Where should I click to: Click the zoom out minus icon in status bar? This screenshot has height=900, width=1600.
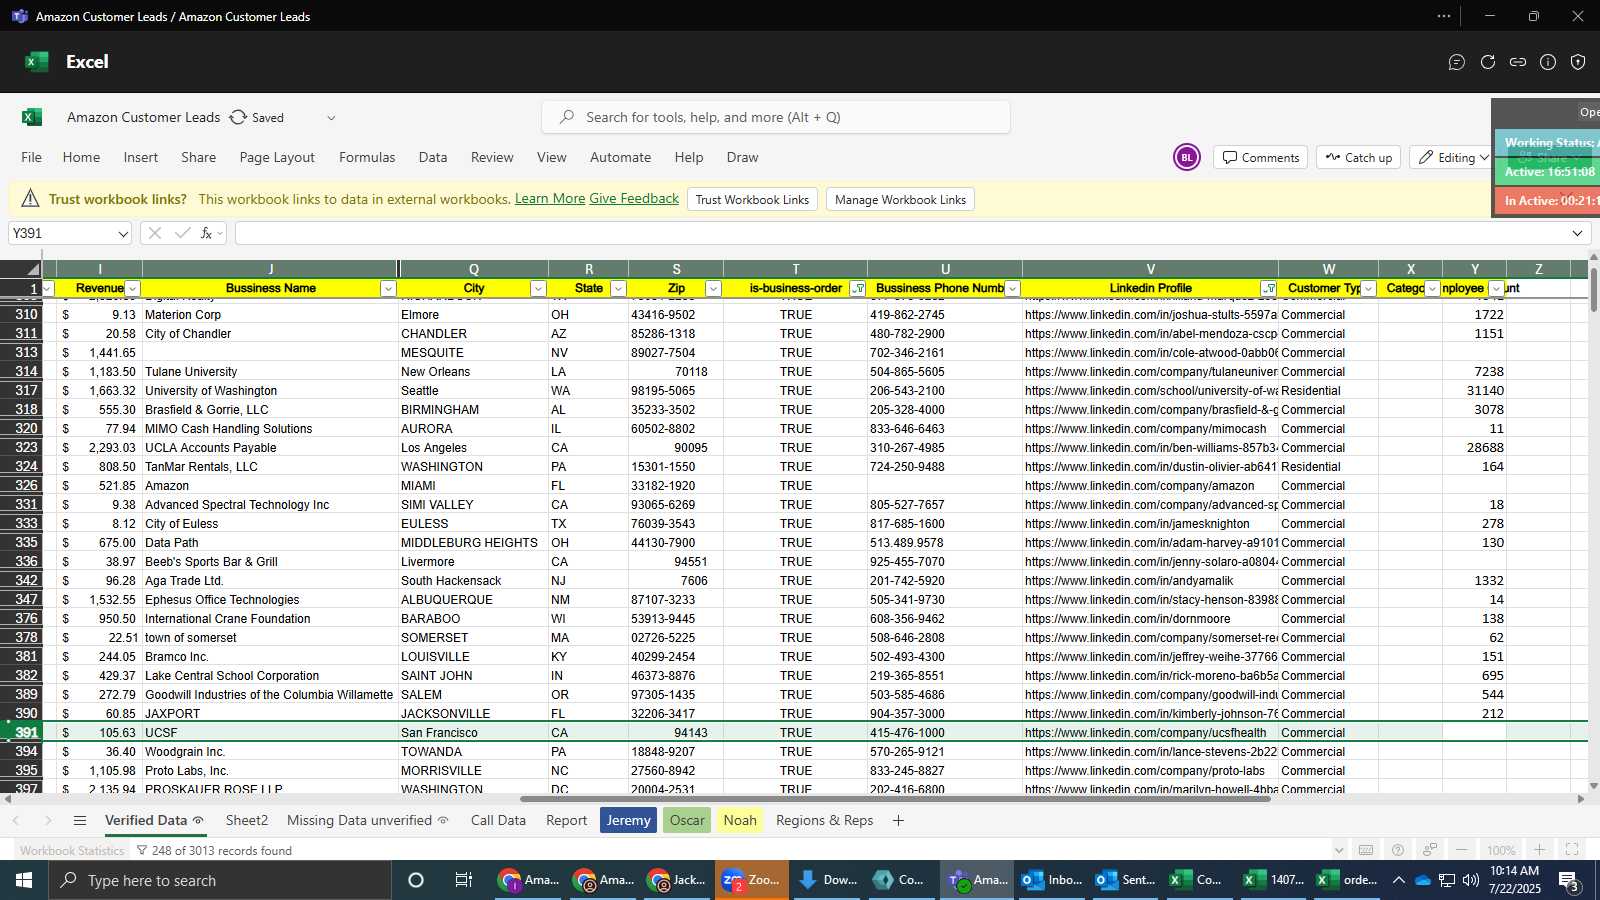click(1462, 850)
